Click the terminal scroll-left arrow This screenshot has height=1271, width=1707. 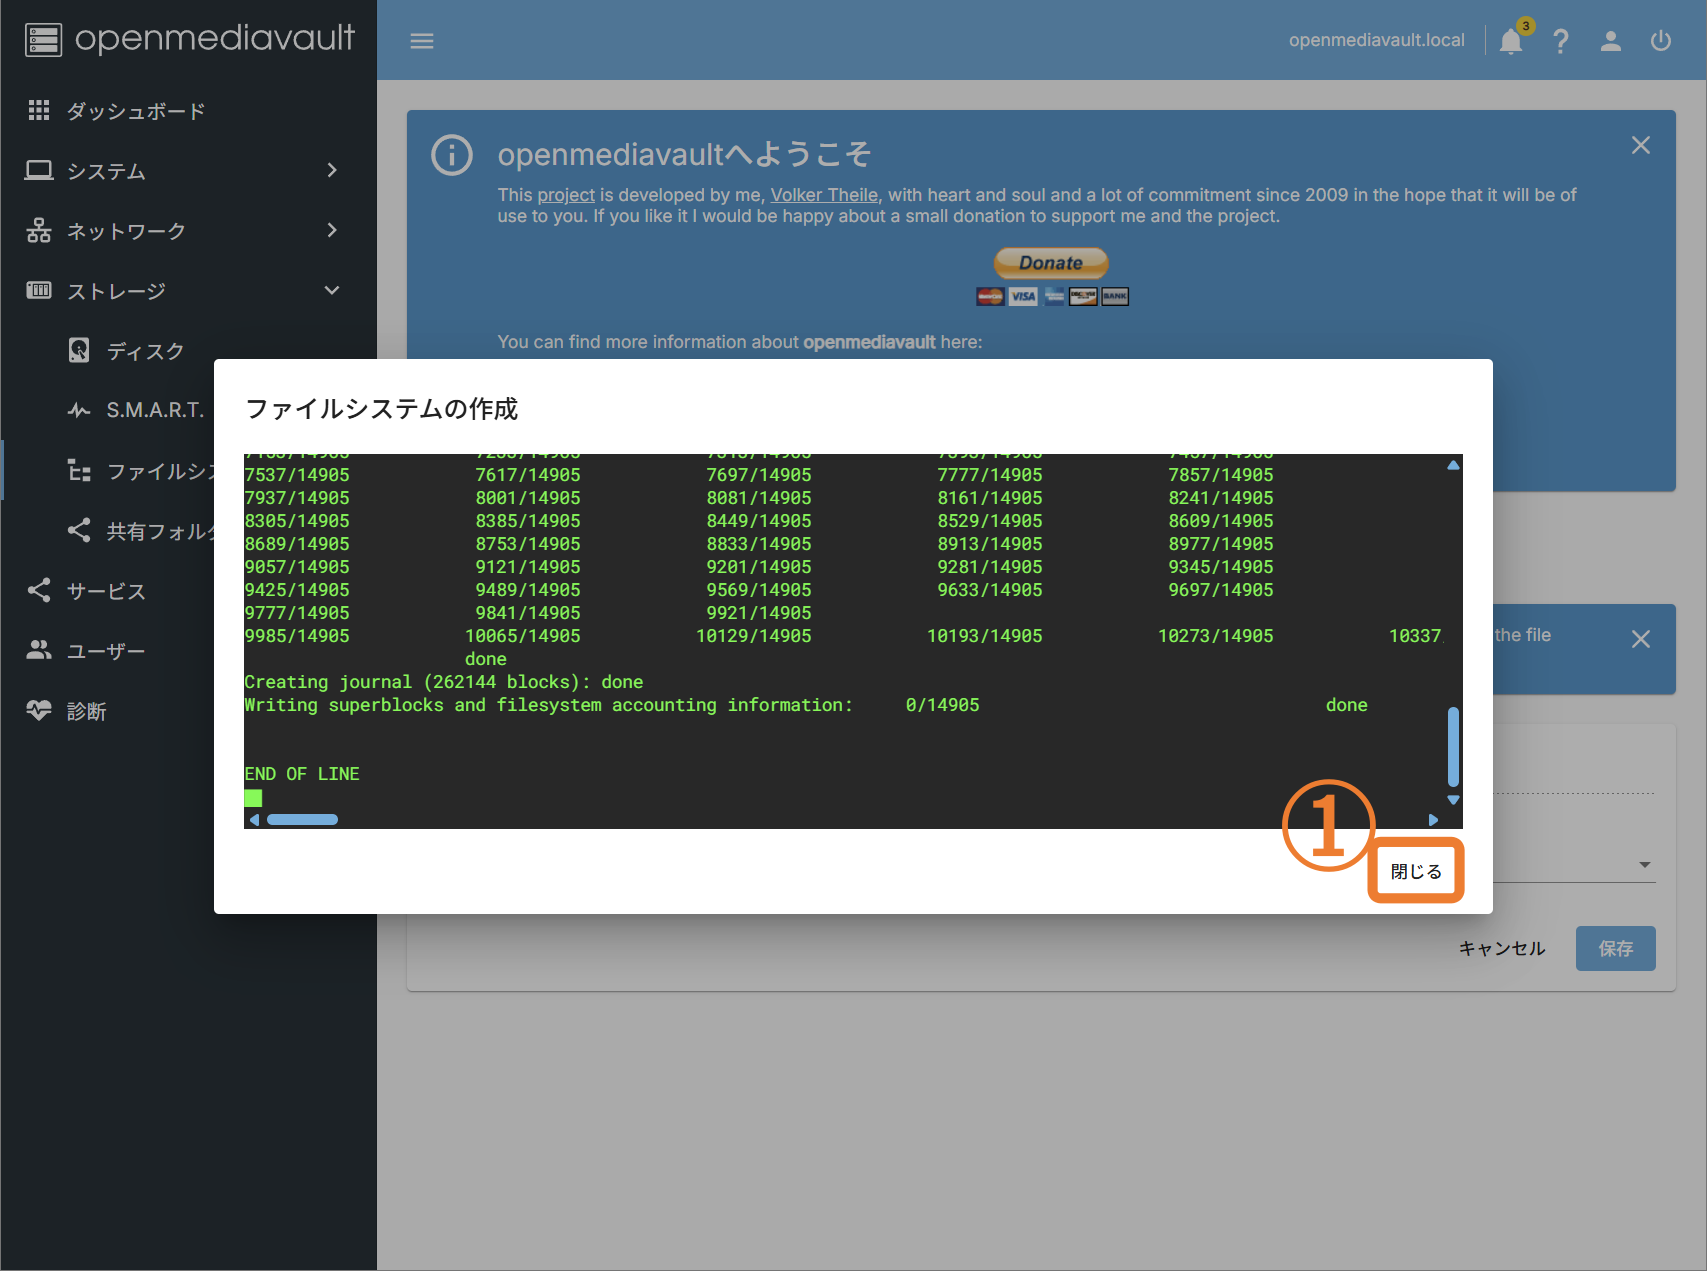254,820
